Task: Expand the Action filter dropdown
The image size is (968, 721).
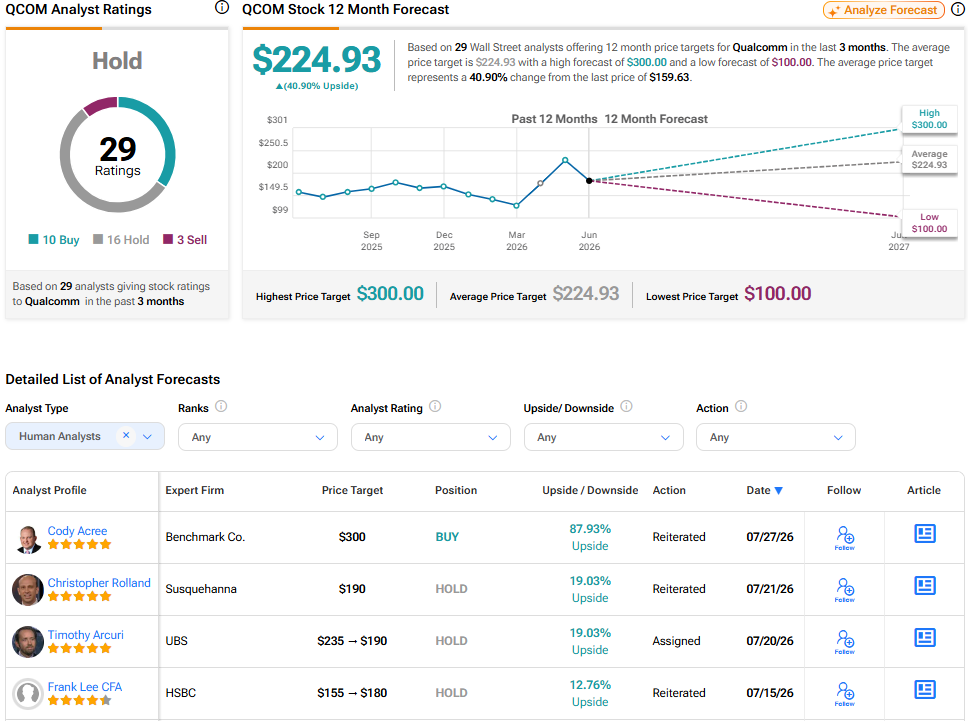Action: (775, 437)
